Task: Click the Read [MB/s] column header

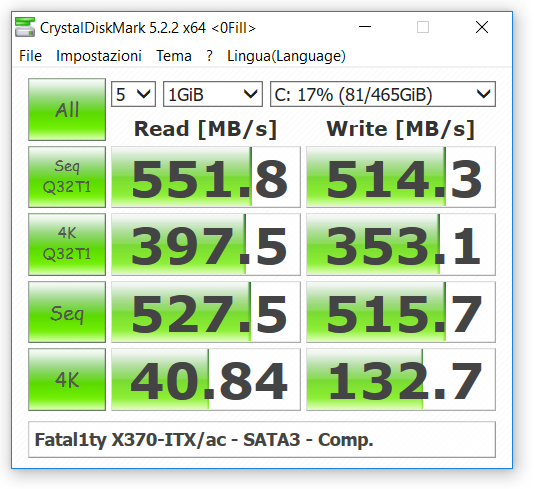Action: point(205,129)
